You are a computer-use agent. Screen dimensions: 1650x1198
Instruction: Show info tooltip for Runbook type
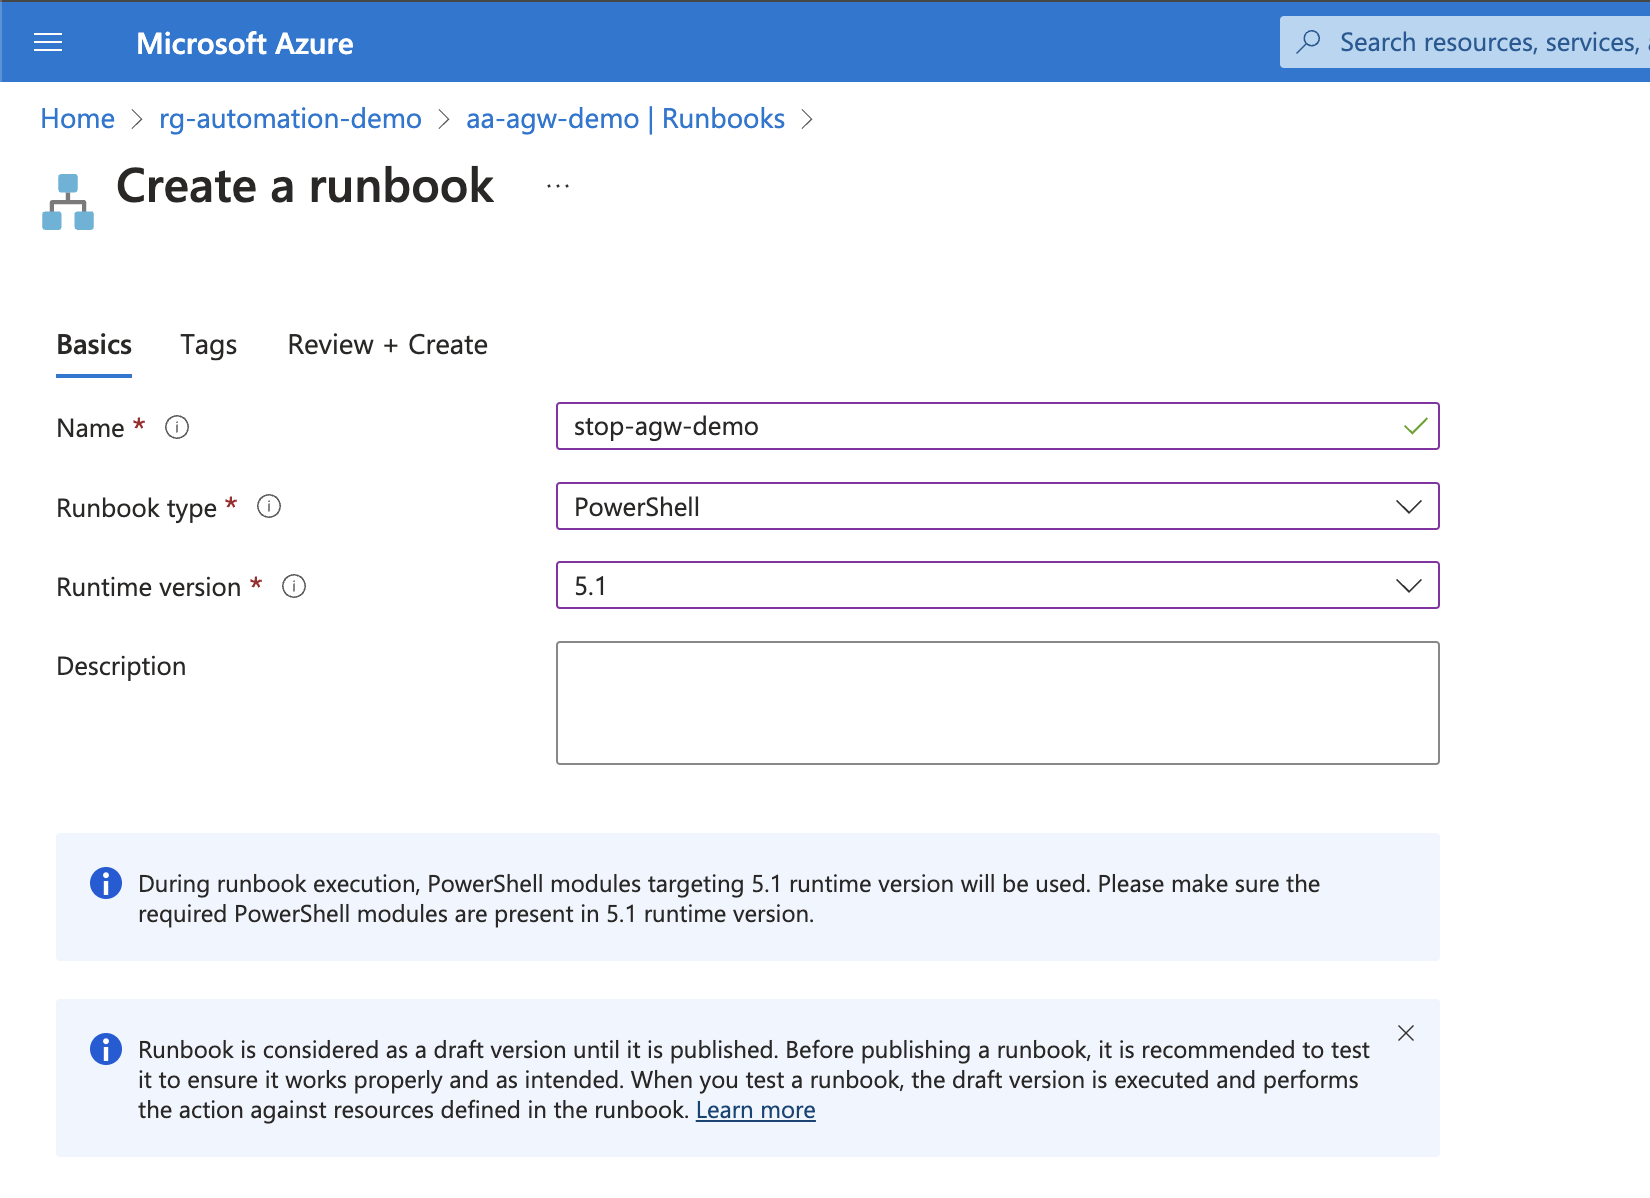(x=269, y=506)
